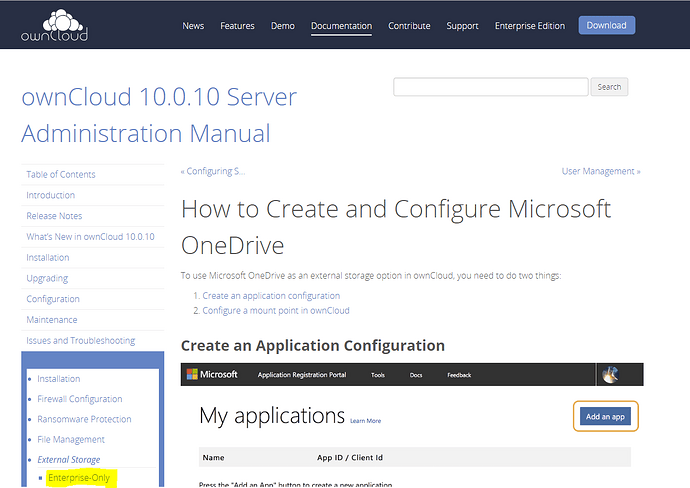This screenshot has width=690, height=488.
Task: Open the News menu item
Action: click(193, 26)
